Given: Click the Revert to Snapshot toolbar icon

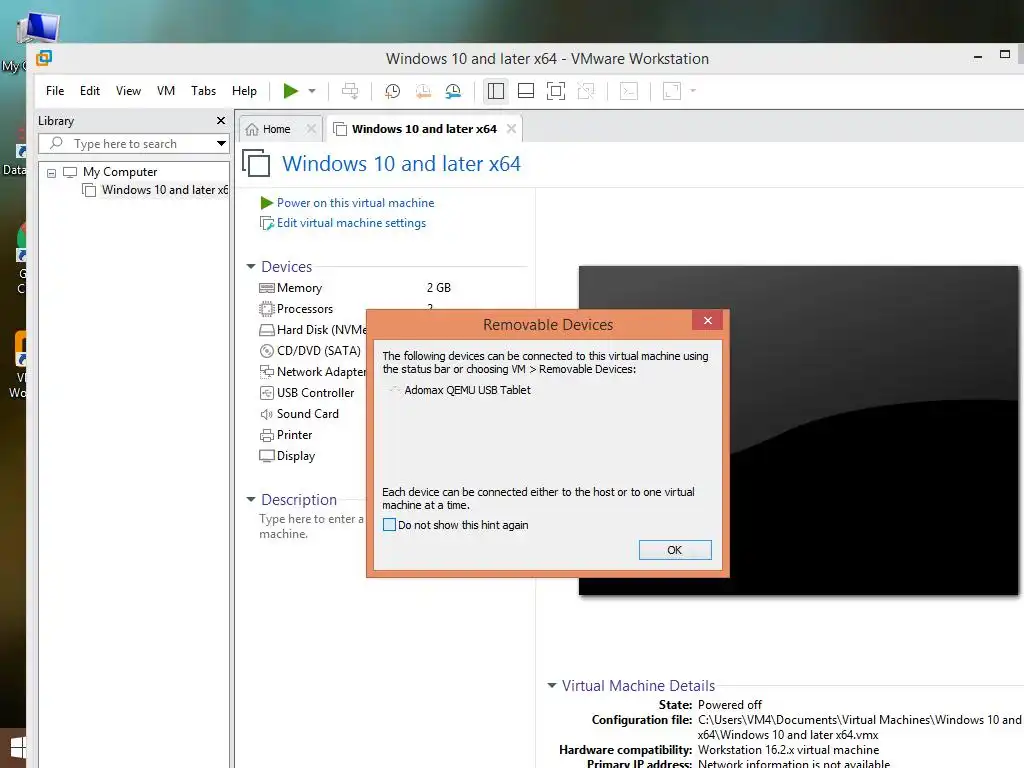Looking at the screenshot, I should pos(423,91).
